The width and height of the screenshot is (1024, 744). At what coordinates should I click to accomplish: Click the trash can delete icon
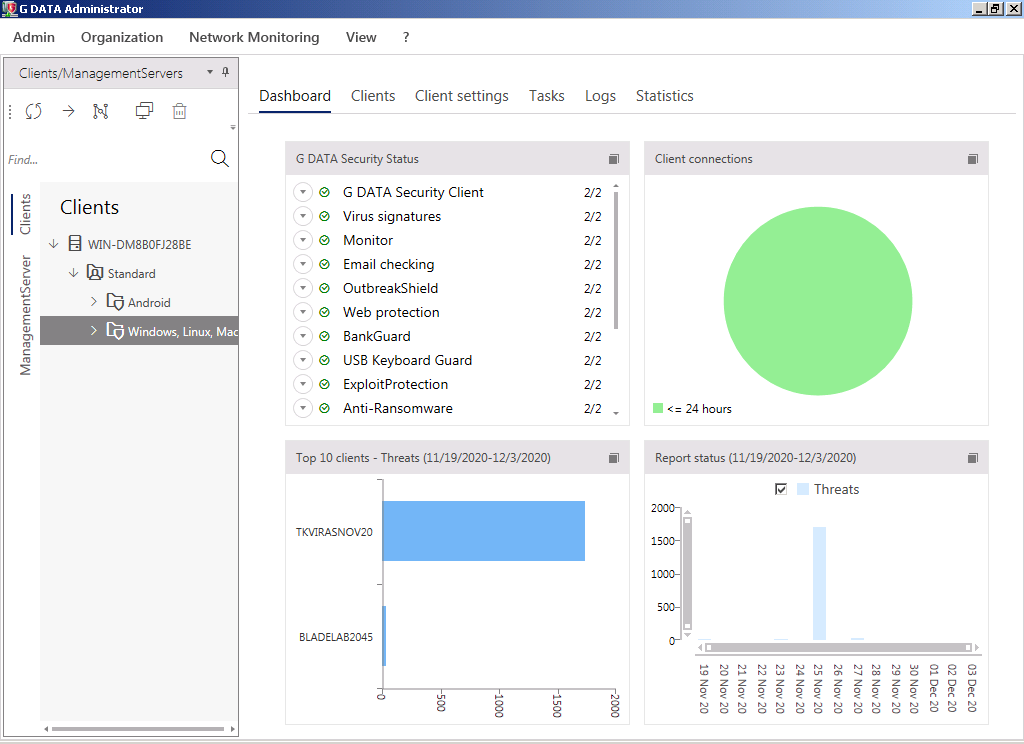point(179,111)
